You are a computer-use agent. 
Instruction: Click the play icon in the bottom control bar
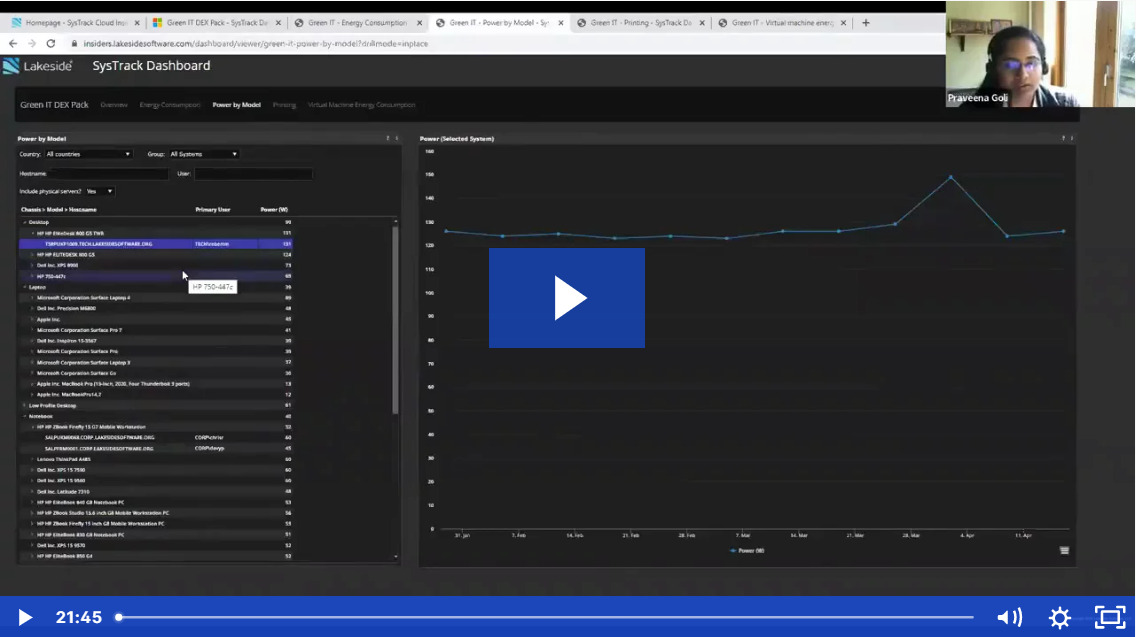[x=25, y=617]
